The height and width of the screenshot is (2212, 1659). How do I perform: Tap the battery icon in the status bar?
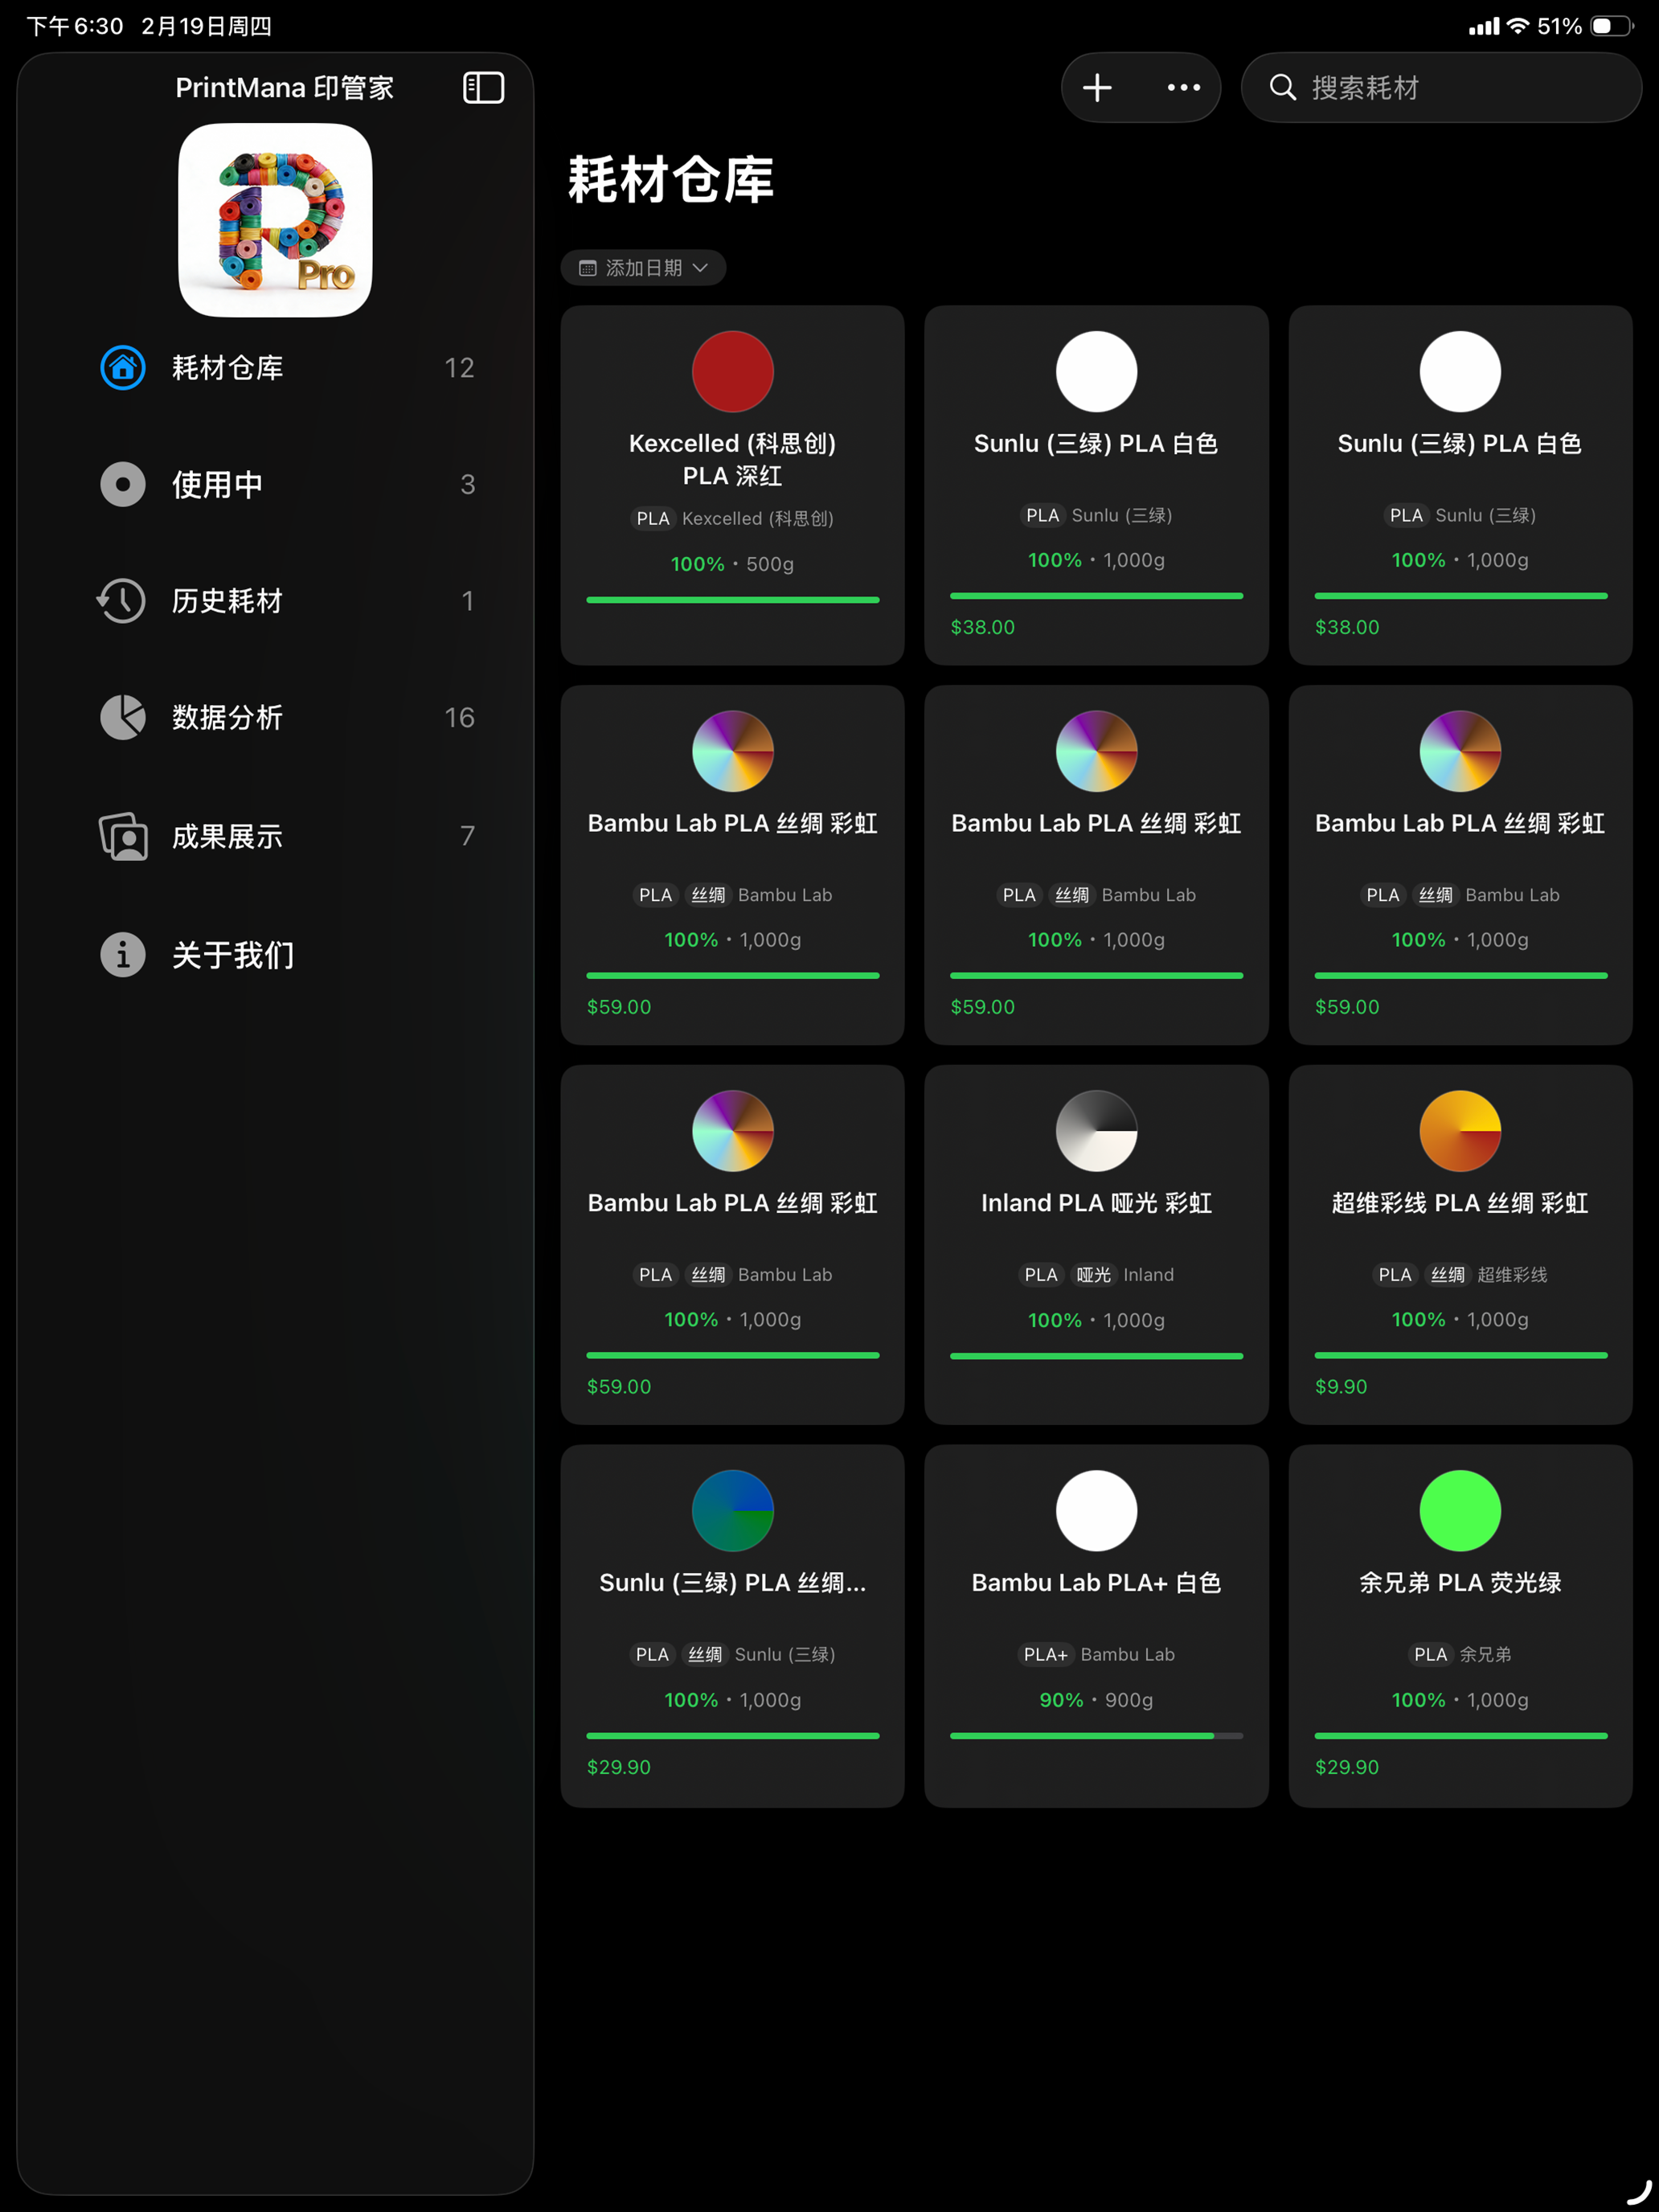[x=1611, y=26]
